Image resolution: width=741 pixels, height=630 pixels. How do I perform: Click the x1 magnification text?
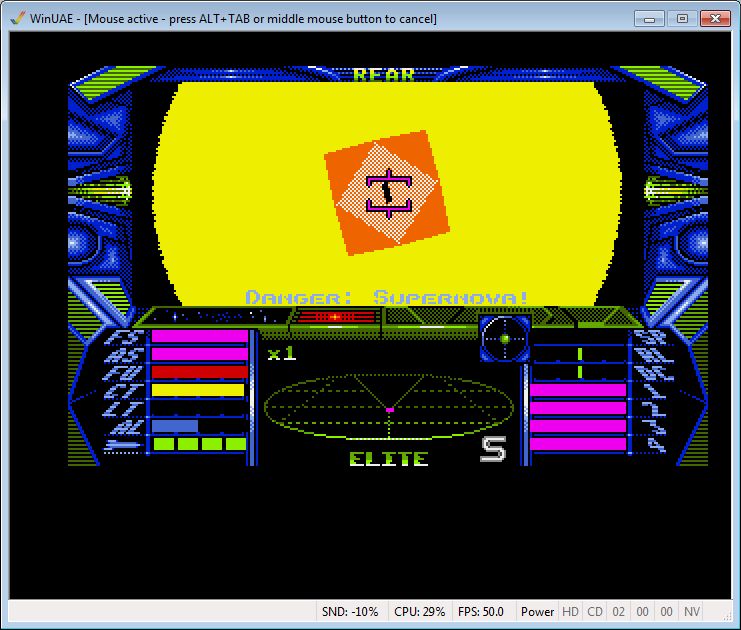tap(282, 354)
